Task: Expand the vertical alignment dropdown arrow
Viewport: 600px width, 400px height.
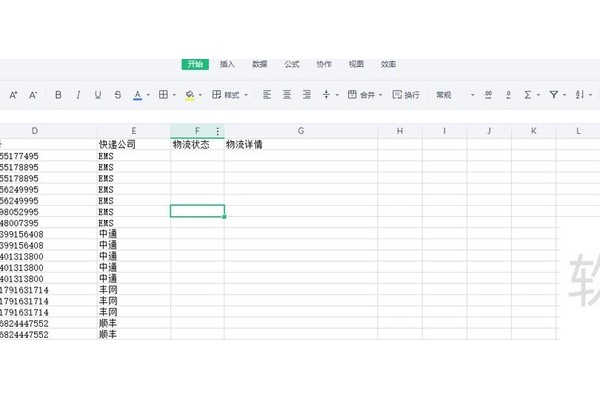Action: point(337,95)
